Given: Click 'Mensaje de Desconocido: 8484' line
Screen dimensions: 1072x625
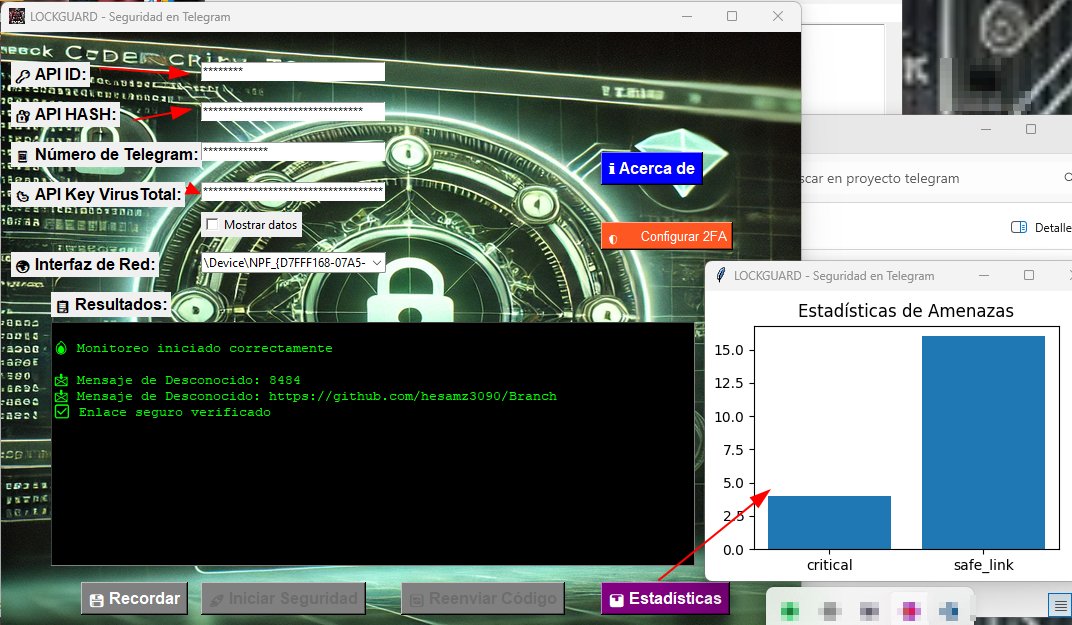Looking at the screenshot, I should pyautogui.click(x=188, y=380).
